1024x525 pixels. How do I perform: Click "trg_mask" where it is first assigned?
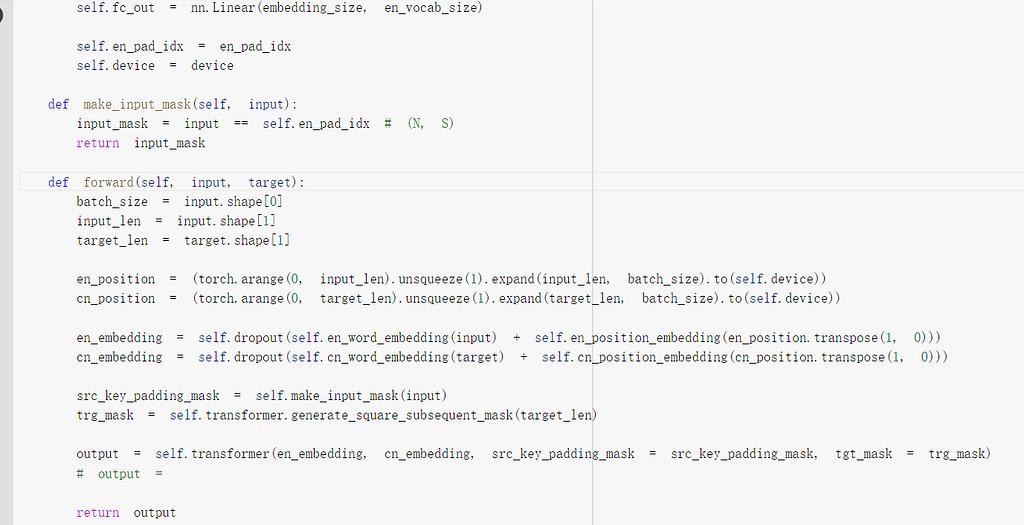click(105, 415)
